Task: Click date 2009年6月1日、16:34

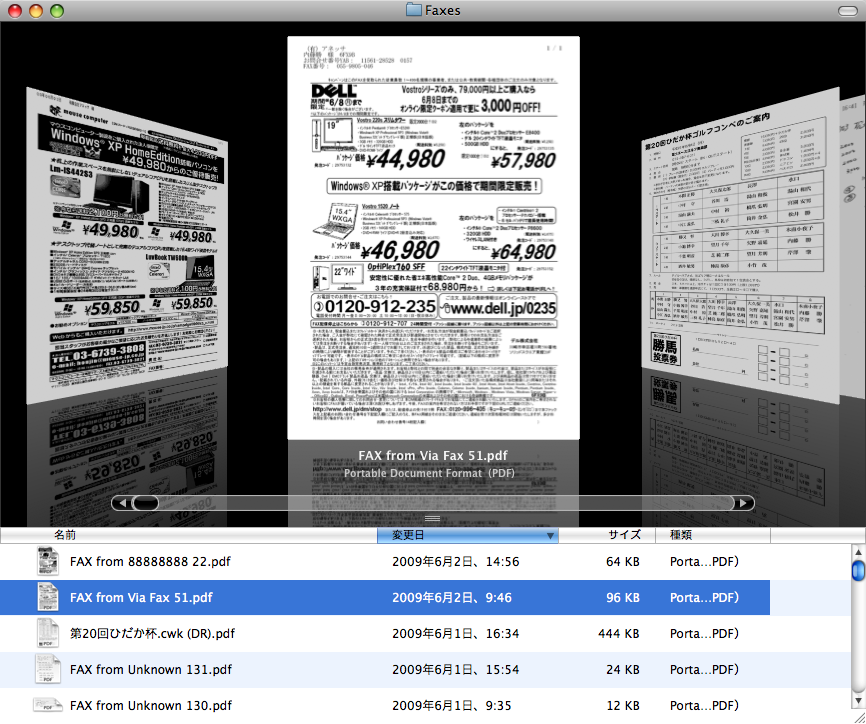Action: 456,633
